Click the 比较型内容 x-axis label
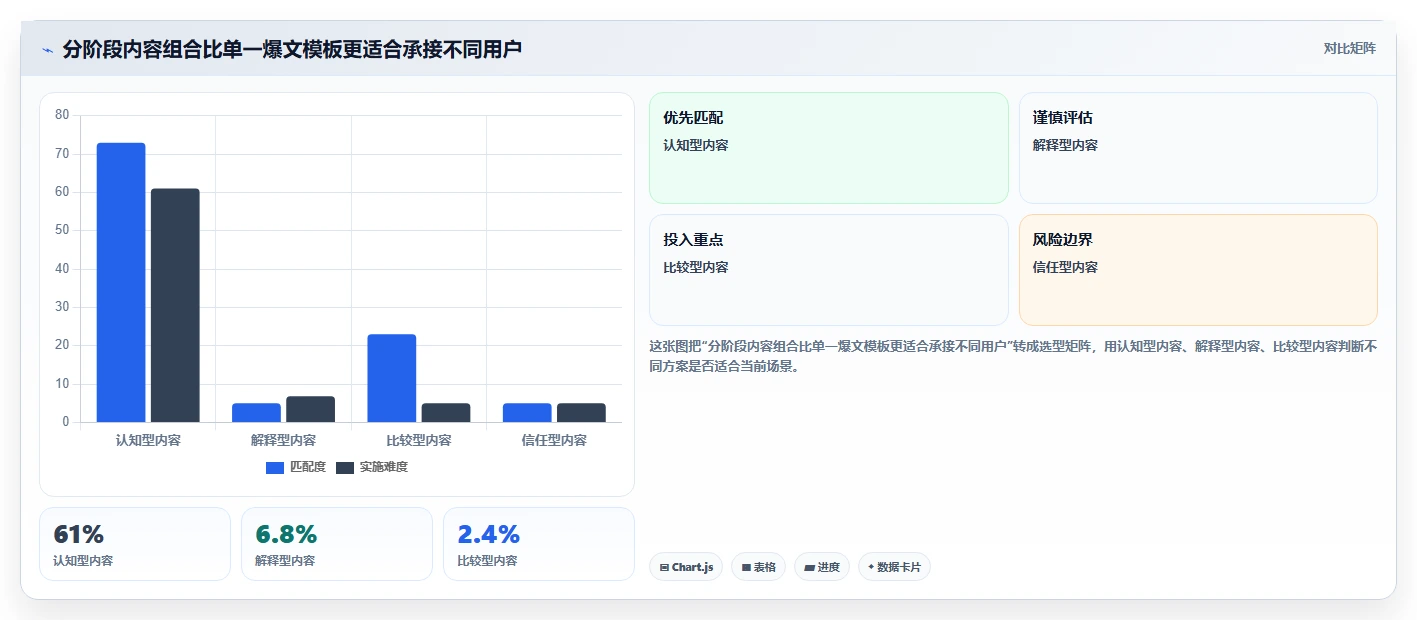The width and height of the screenshot is (1417, 620). coord(419,440)
